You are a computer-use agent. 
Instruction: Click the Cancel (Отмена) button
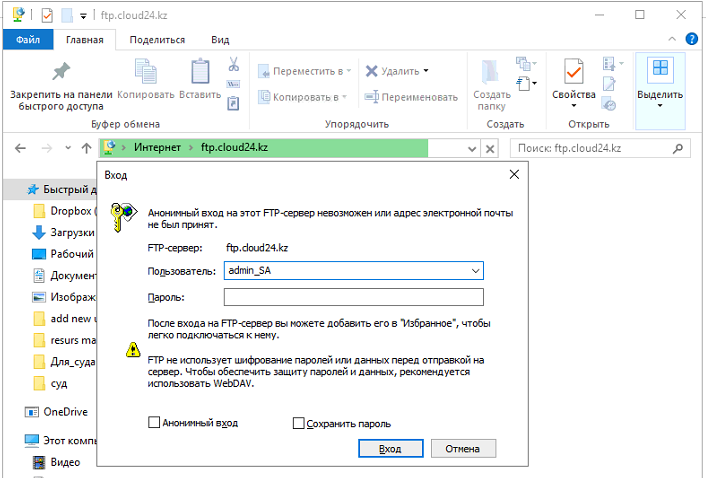click(x=463, y=449)
